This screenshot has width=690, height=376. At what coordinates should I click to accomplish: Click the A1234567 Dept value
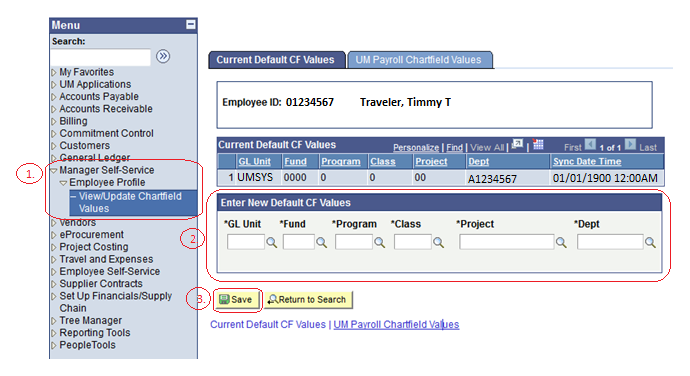[492, 179]
